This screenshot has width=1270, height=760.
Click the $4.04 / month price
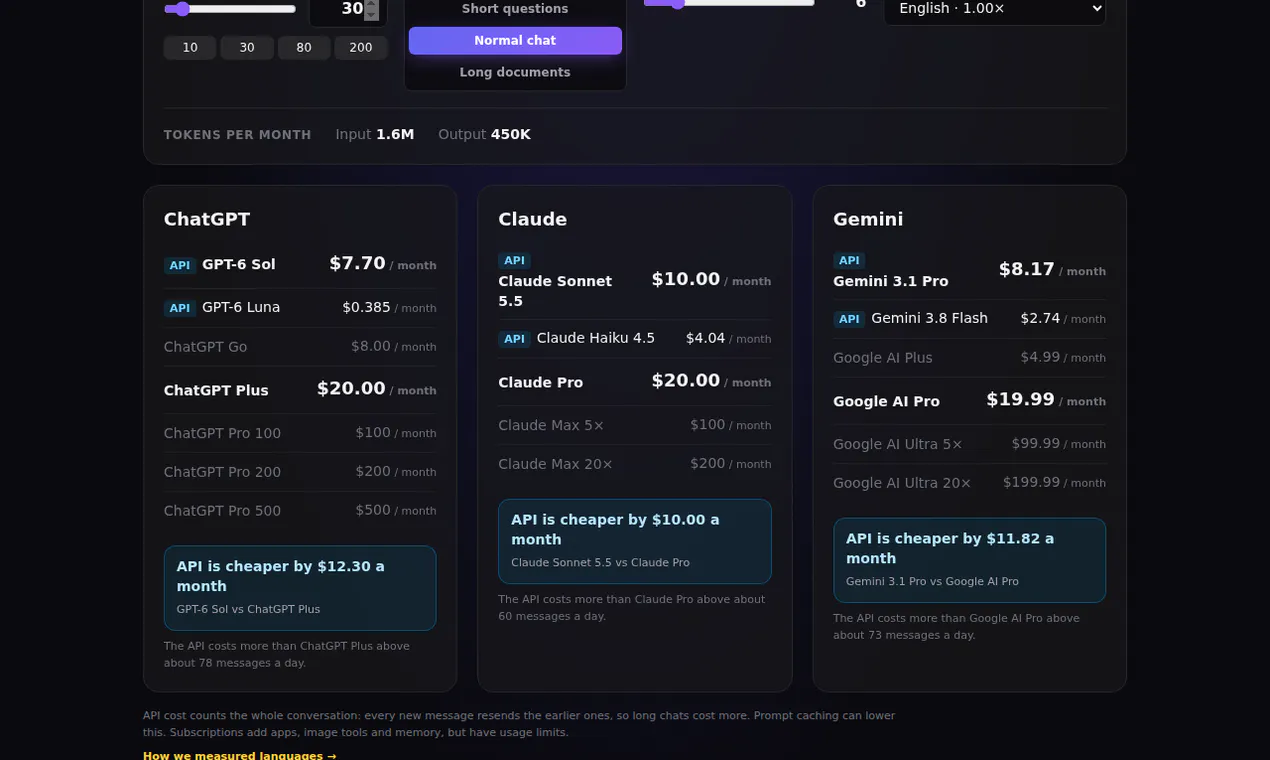(728, 339)
